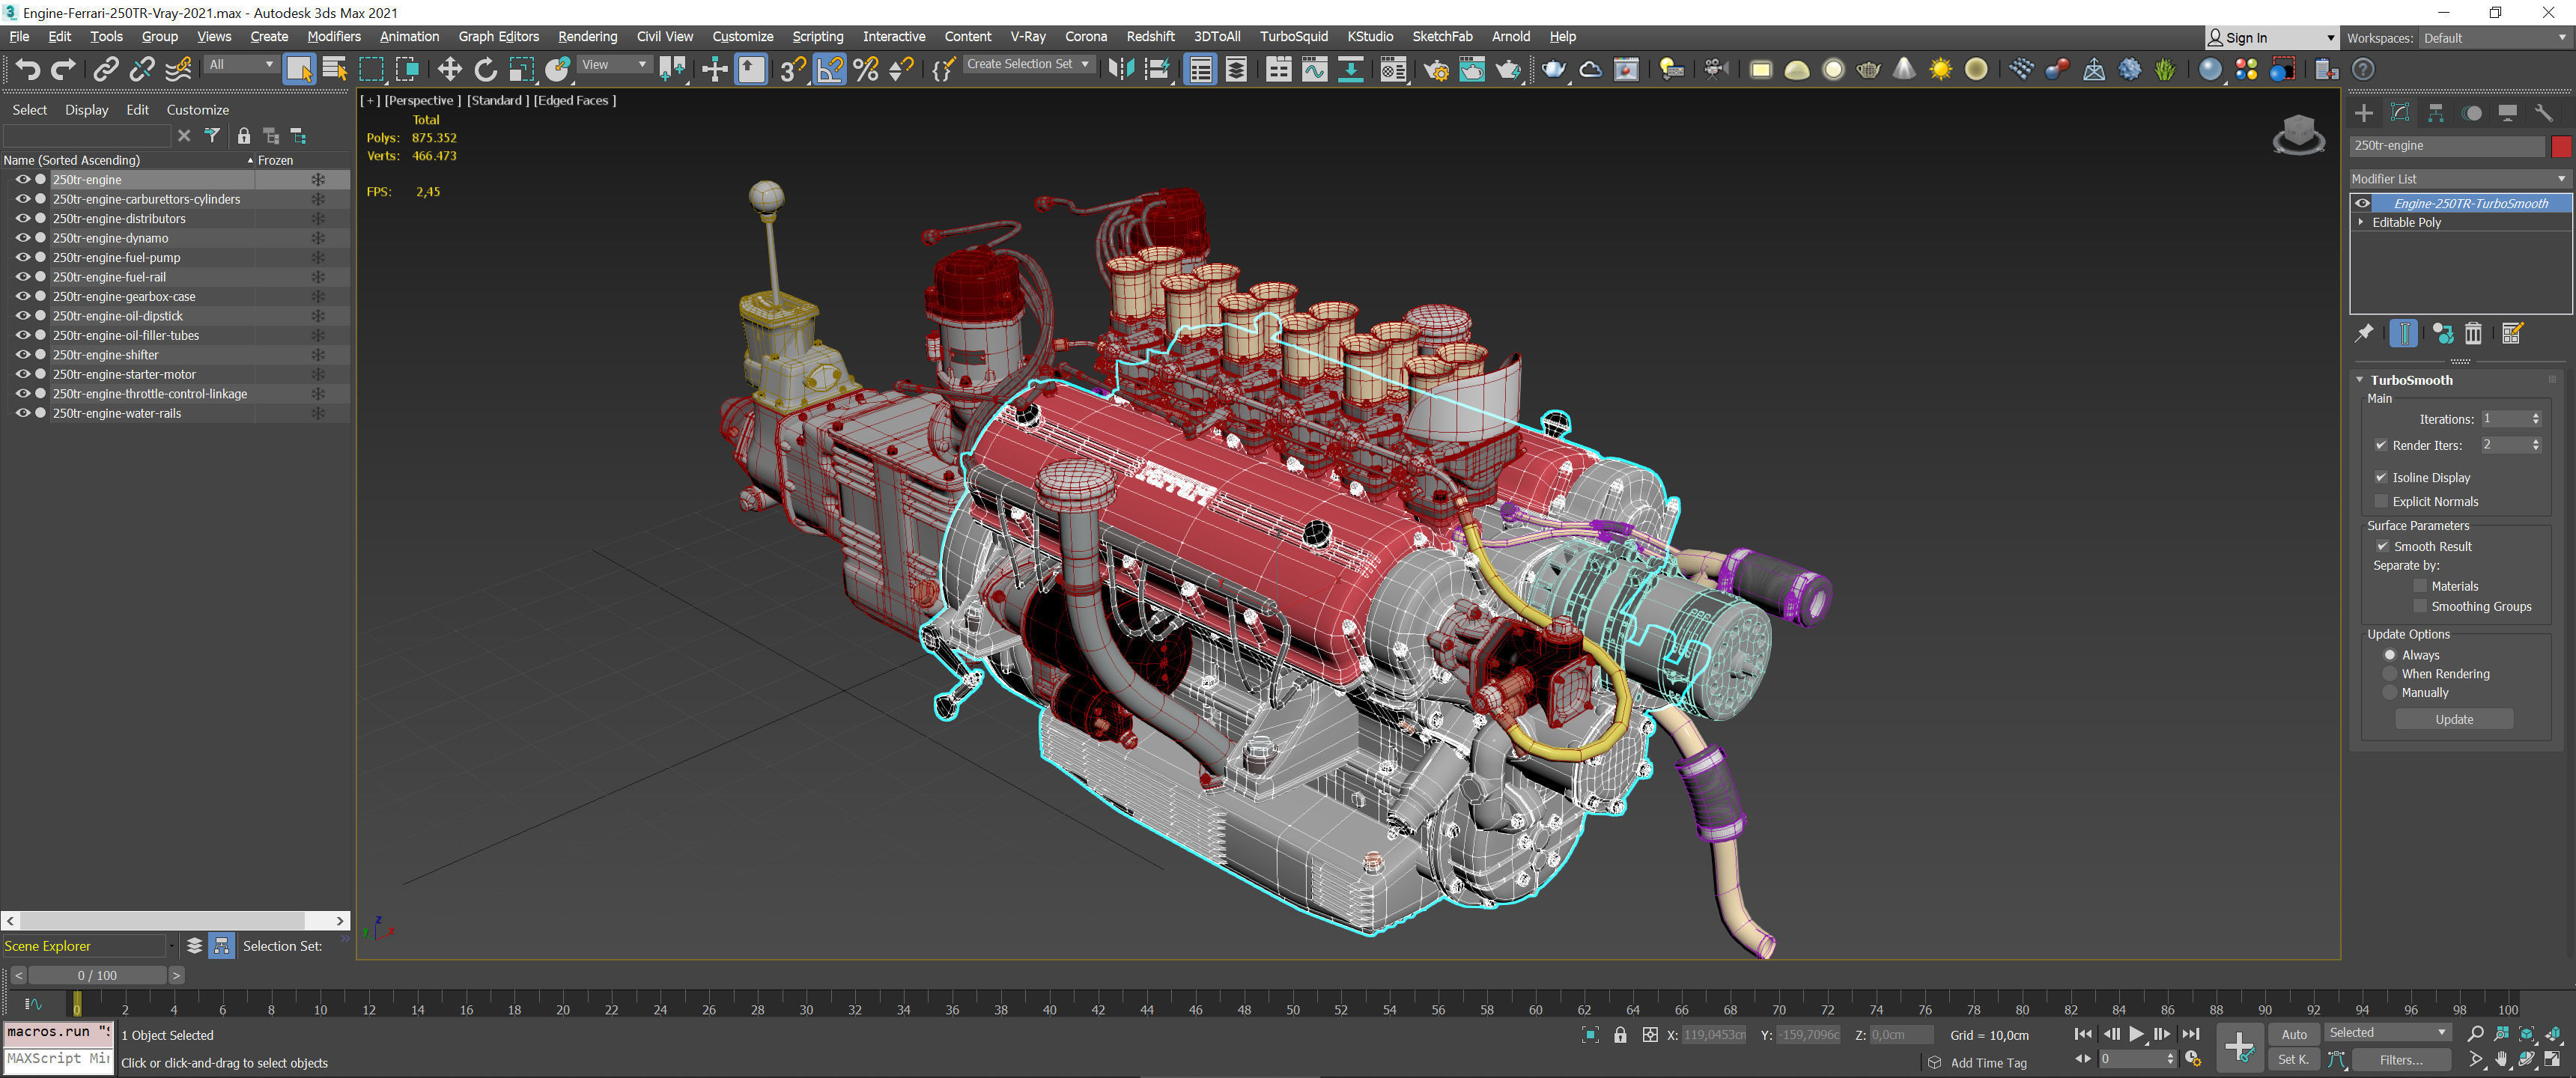Click the Update button in TurboSmooth

(2453, 719)
